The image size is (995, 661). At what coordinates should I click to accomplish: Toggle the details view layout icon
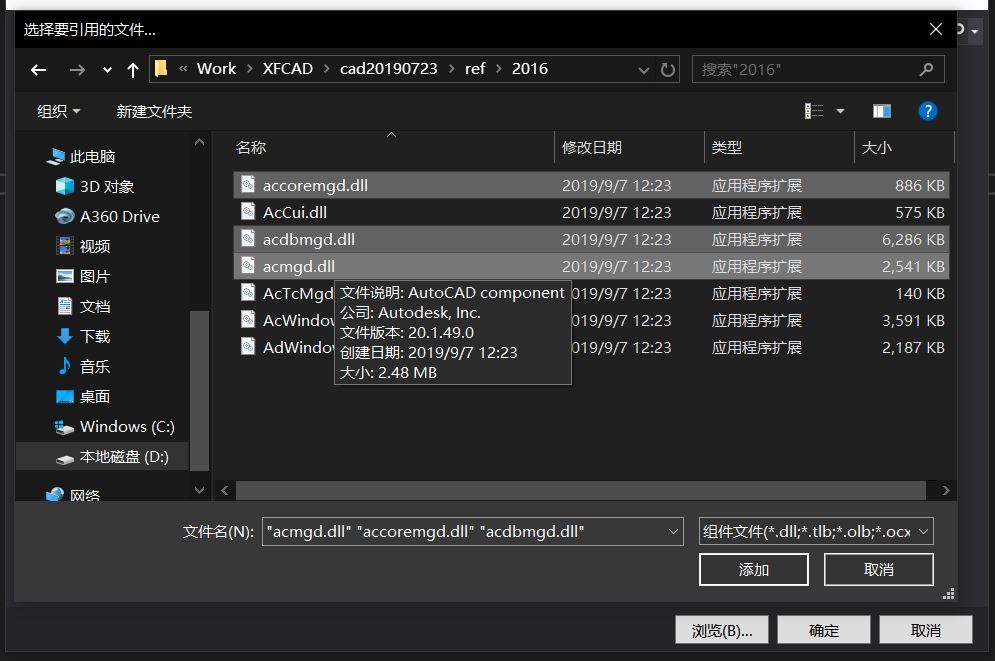tap(815, 110)
